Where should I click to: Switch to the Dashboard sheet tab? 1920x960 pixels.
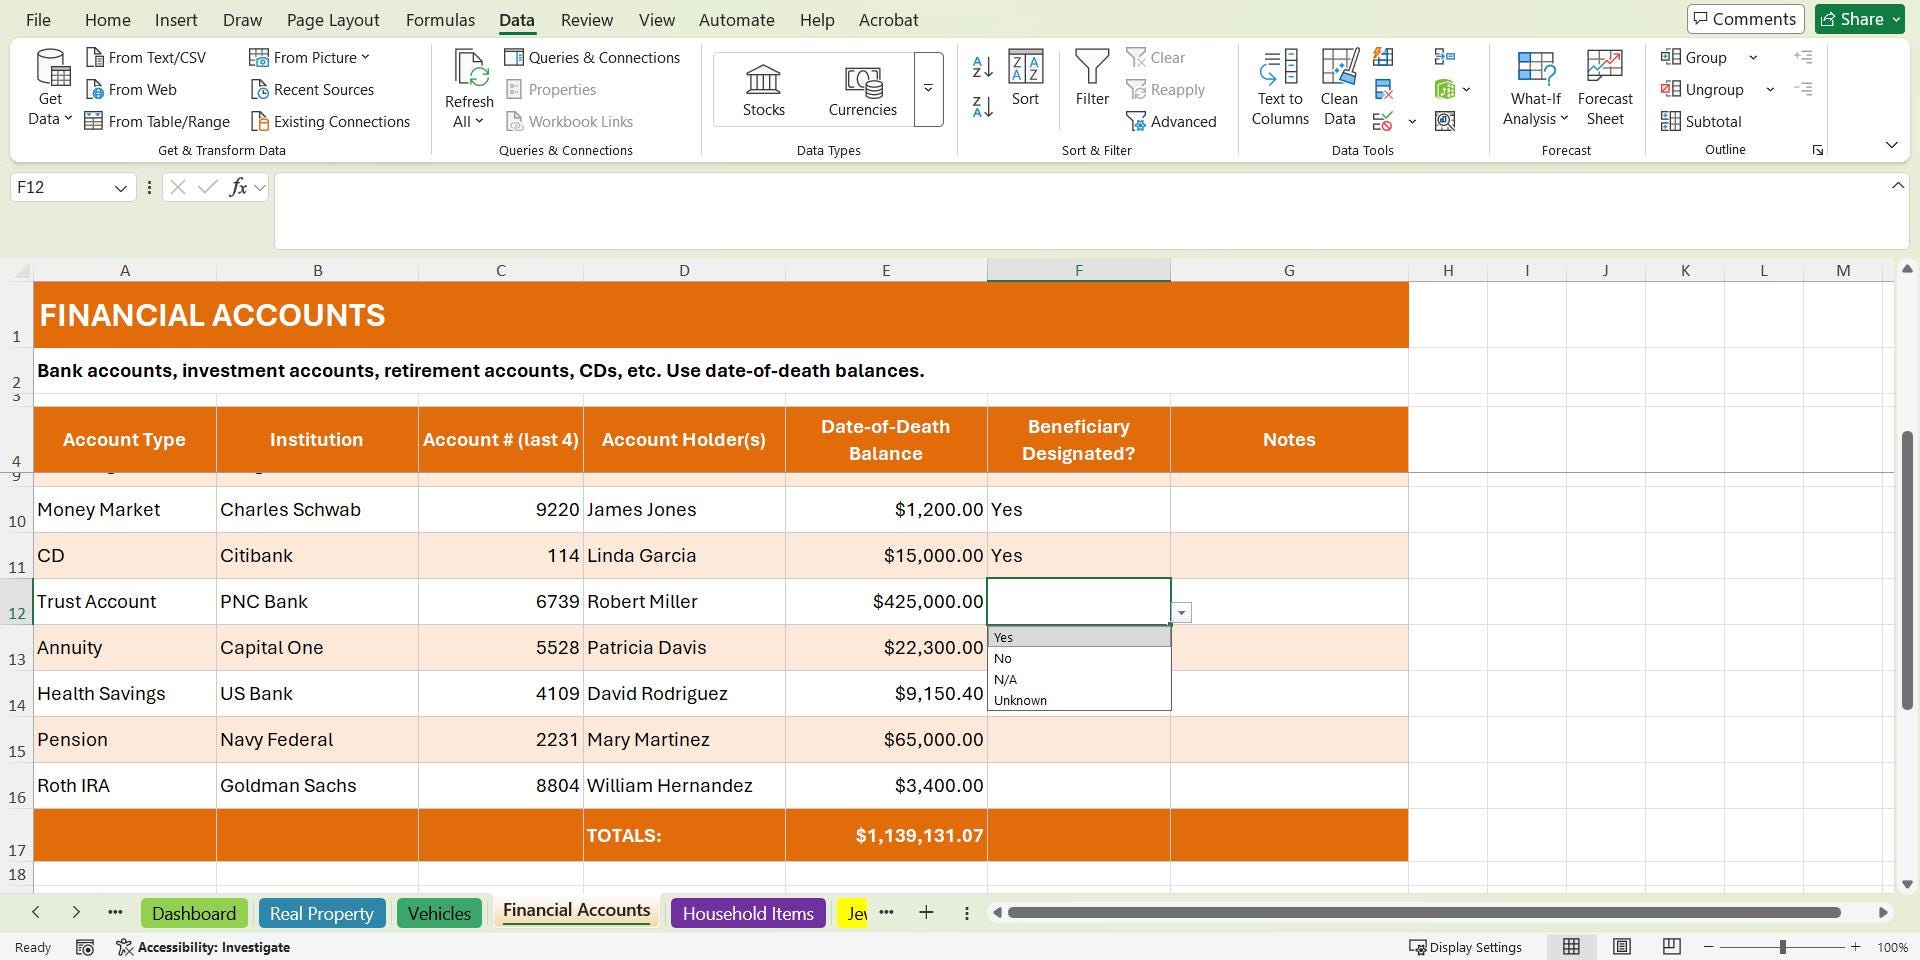(x=194, y=913)
